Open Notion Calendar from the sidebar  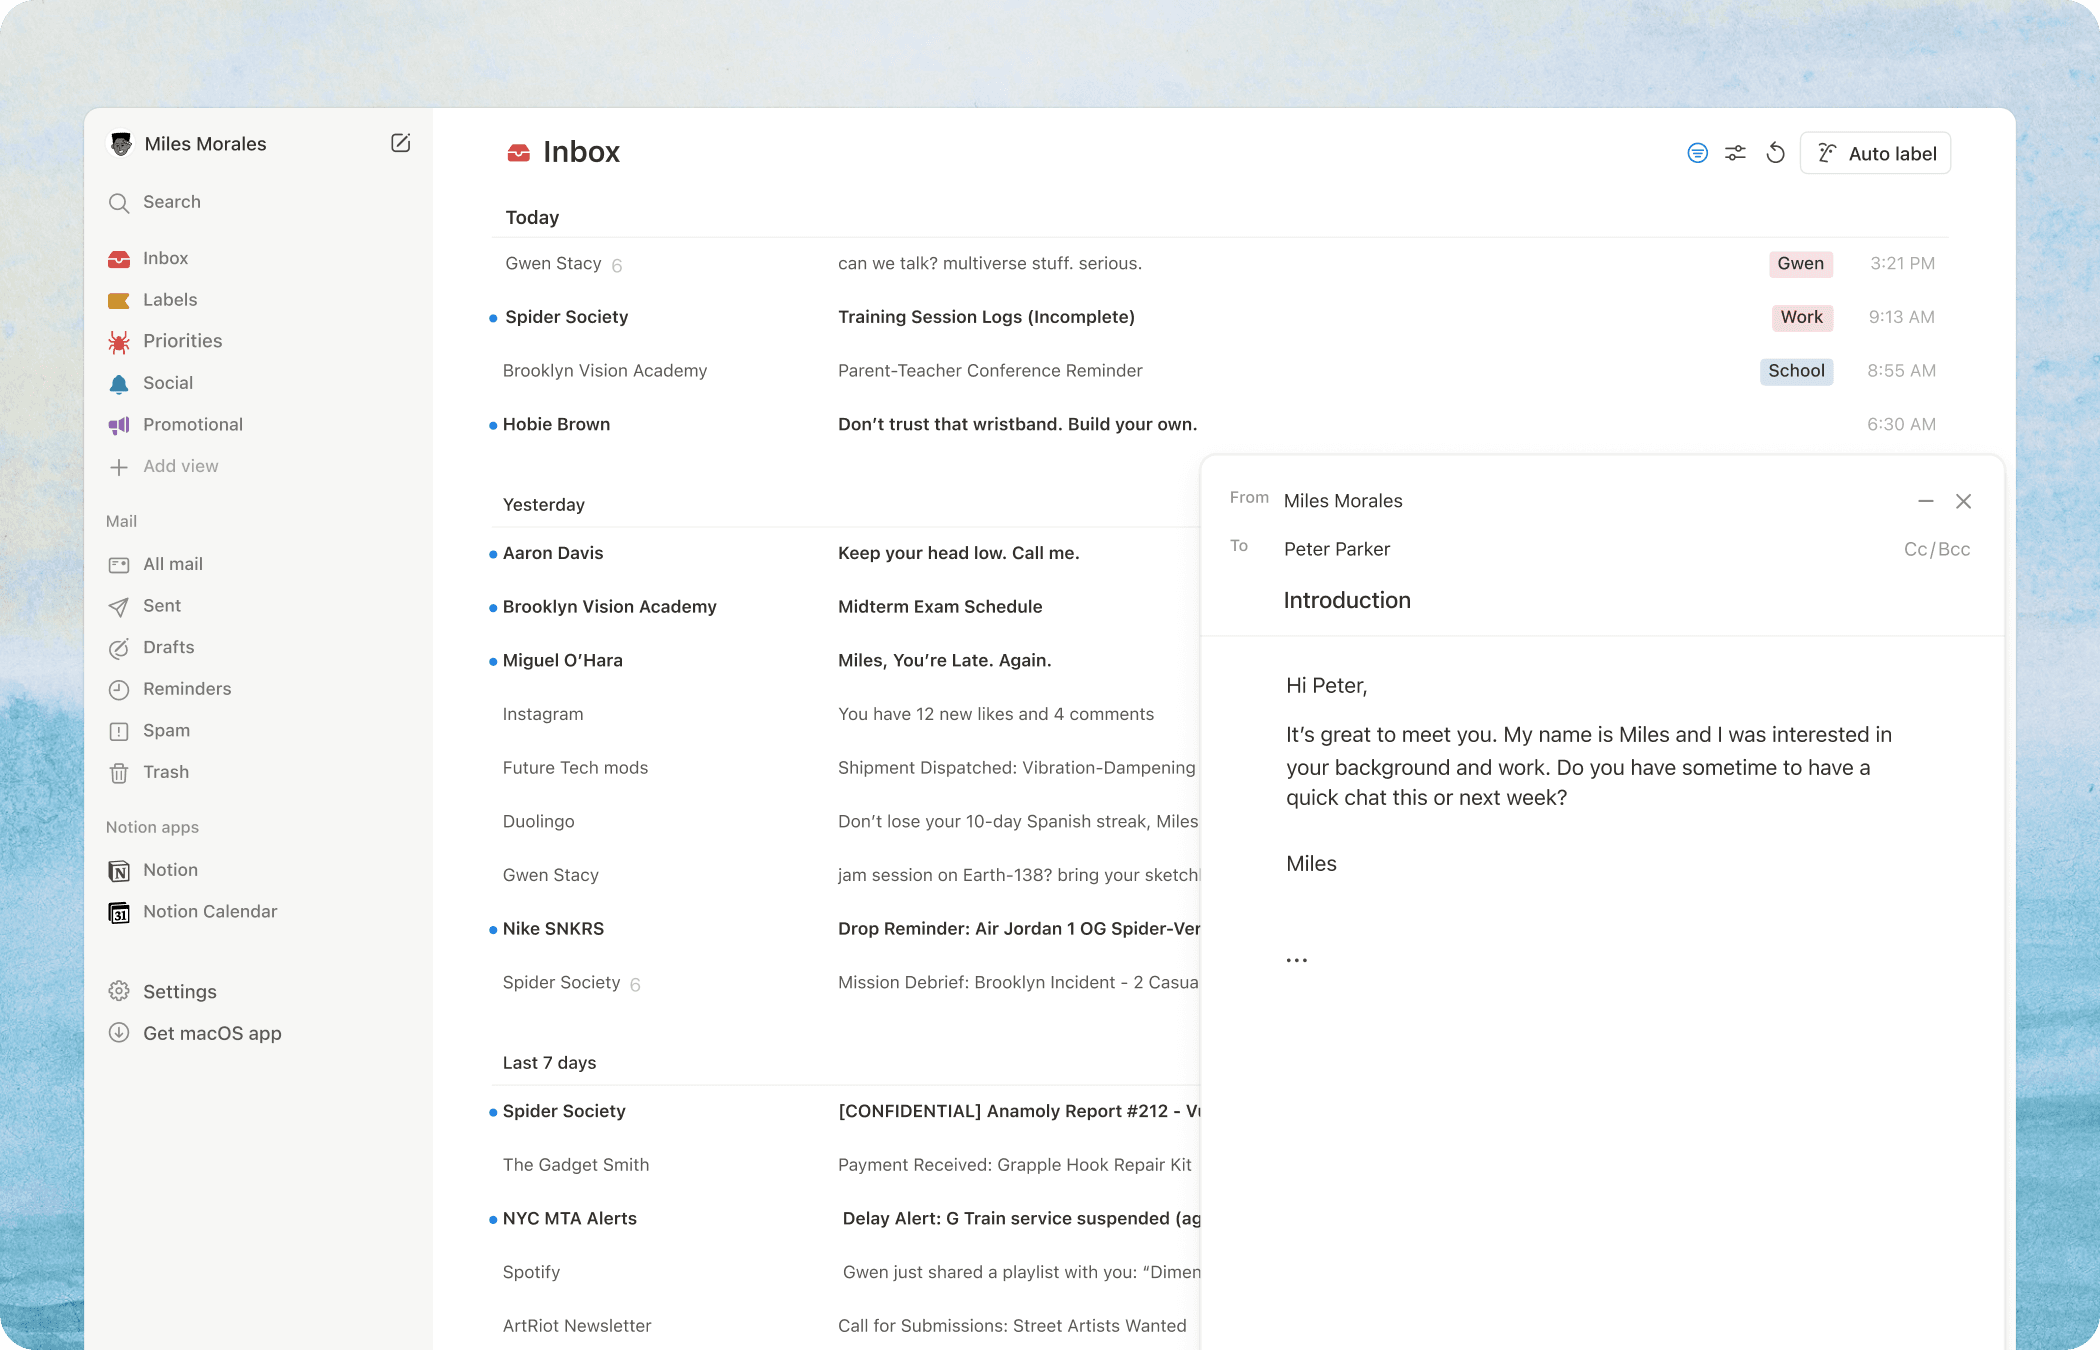(119, 912)
